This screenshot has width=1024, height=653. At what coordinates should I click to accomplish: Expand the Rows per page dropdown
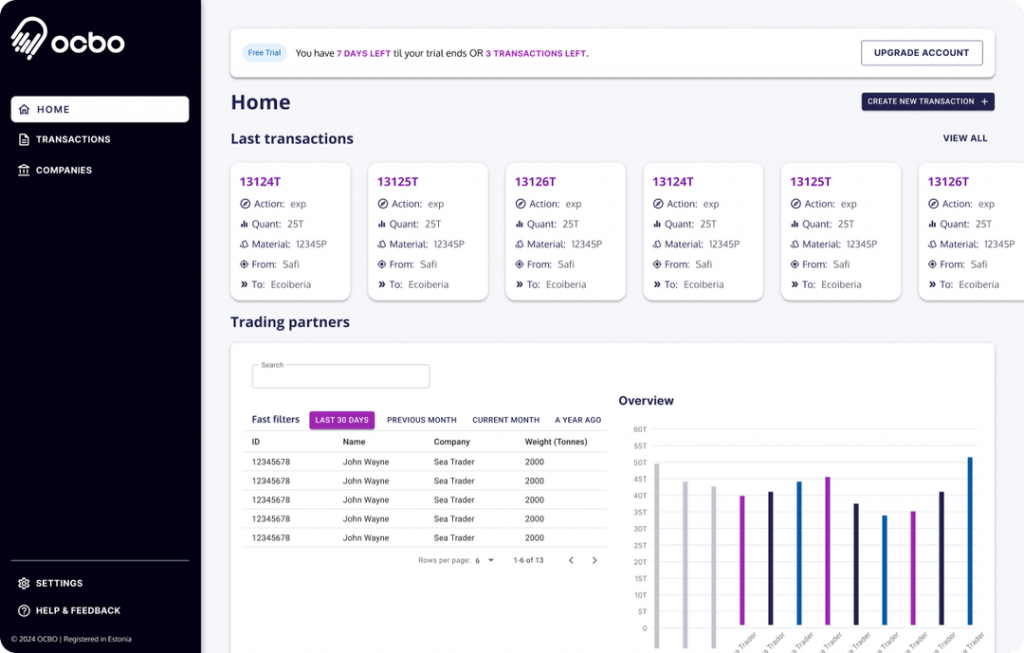485,561
